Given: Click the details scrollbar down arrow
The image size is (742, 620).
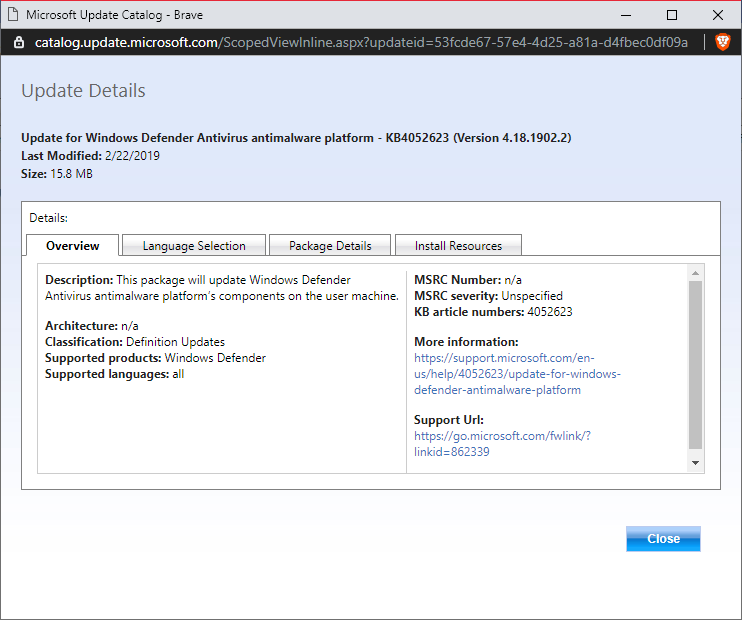Looking at the screenshot, I should click(695, 463).
